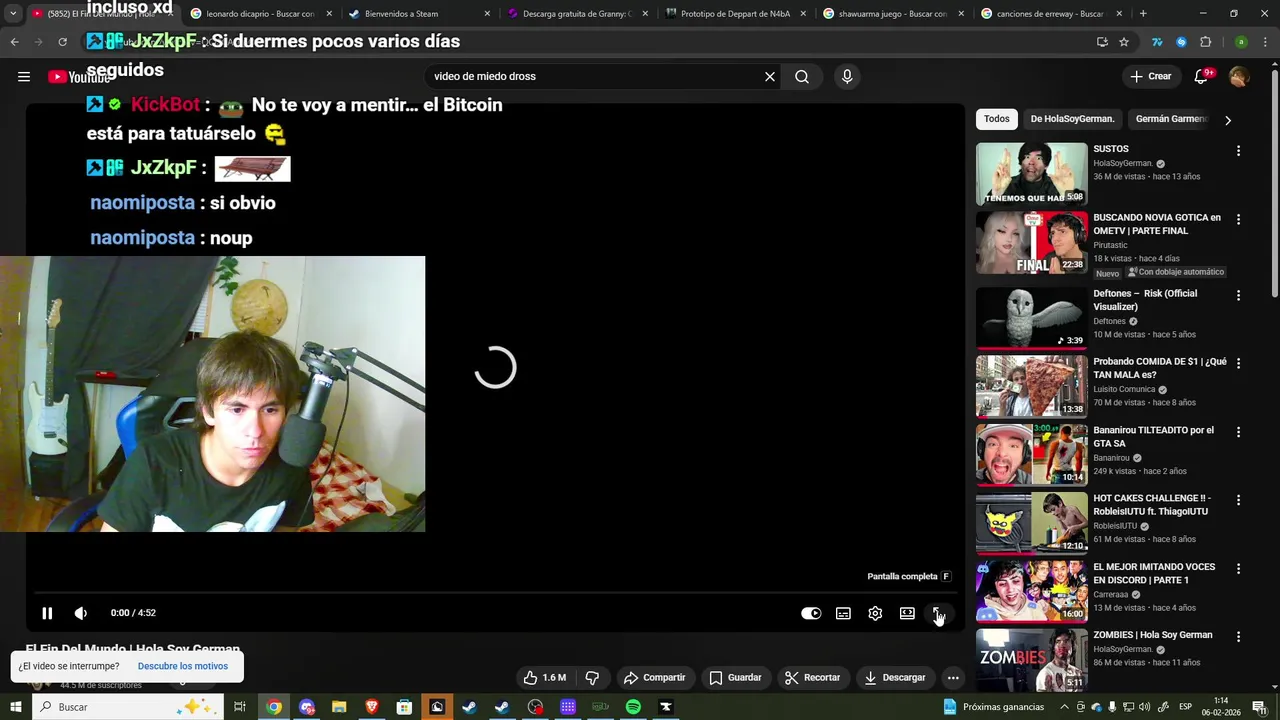Image resolution: width=1280 pixels, height=720 pixels.
Task: Open the green Chrome profile avatar
Action: [x=1241, y=42]
